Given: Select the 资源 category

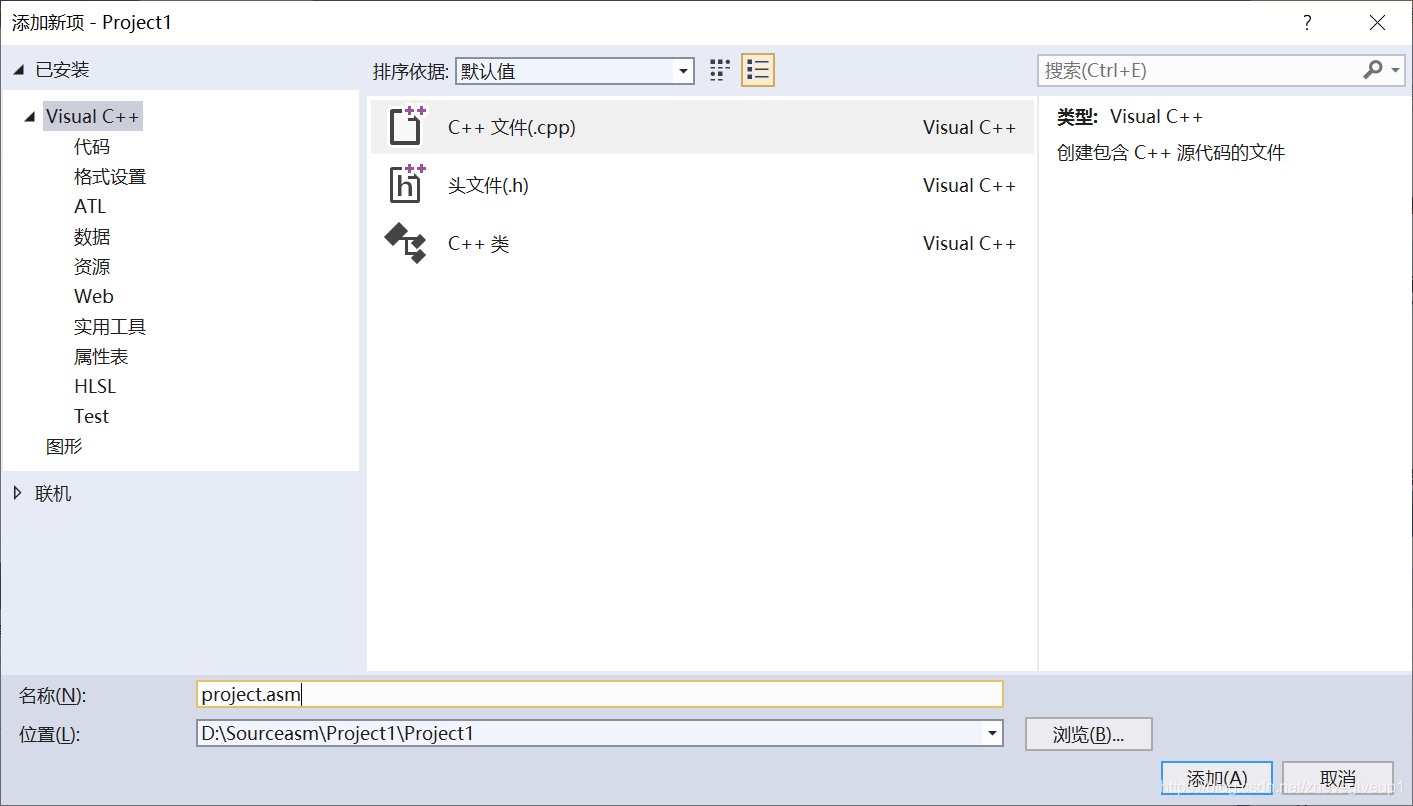Looking at the screenshot, I should [92, 267].
